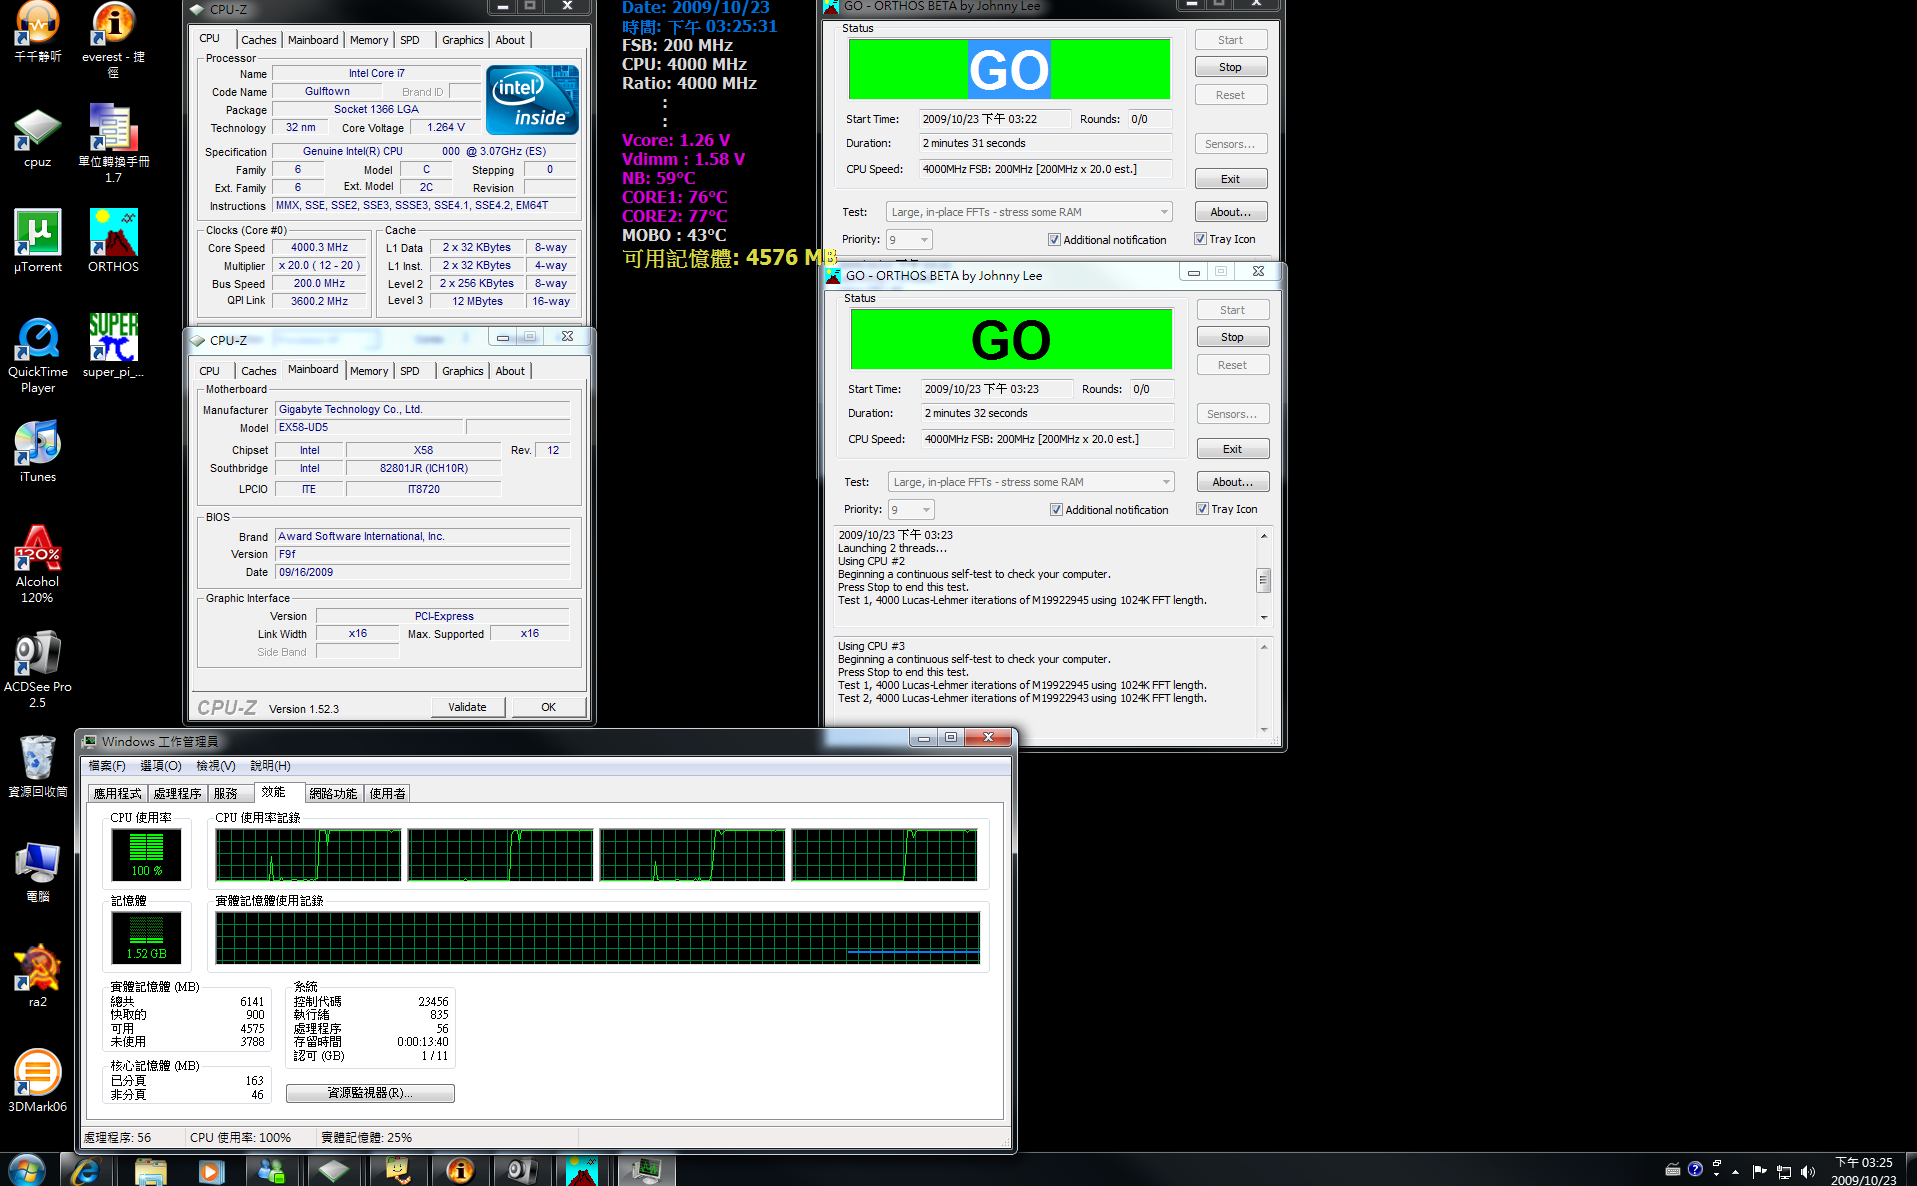1917x1186 pixels.
Task: Open 檔案(F) menu in Task Manager
Action: (107, 766)
